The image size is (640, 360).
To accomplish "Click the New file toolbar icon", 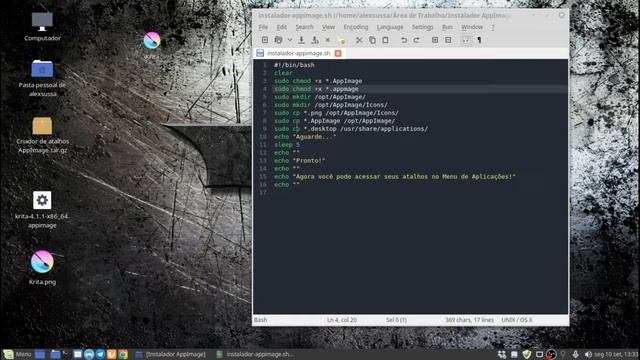I will (265, 40).
